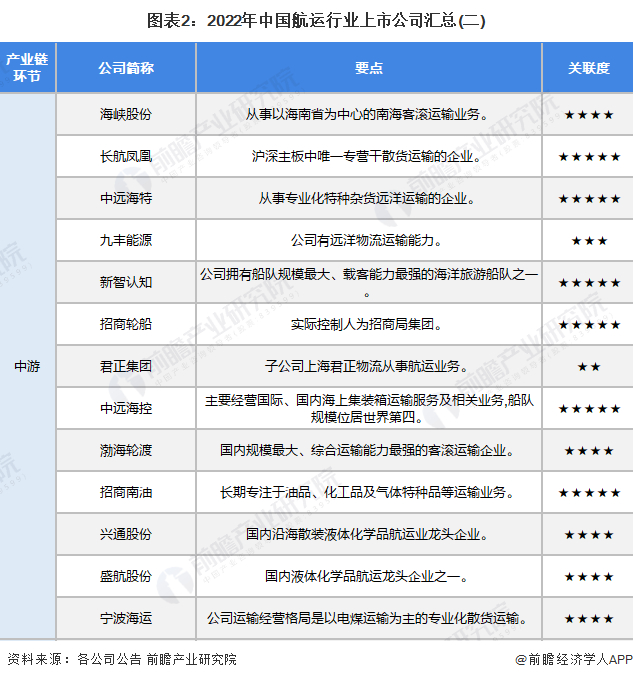The width and height of the screenshot is (633, 680).
Task: Select company name 宁波海运
Action: (x=126, y=618)
